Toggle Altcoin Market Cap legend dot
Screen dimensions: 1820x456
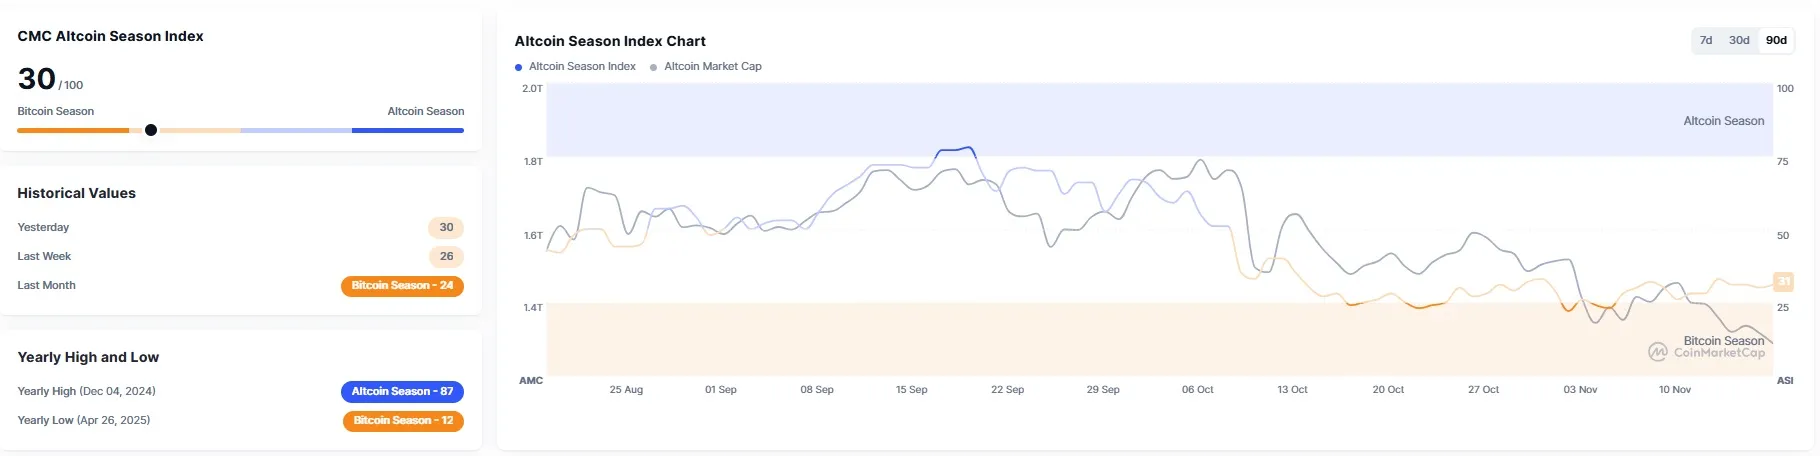pyautogui.click(x=654, y=67)
